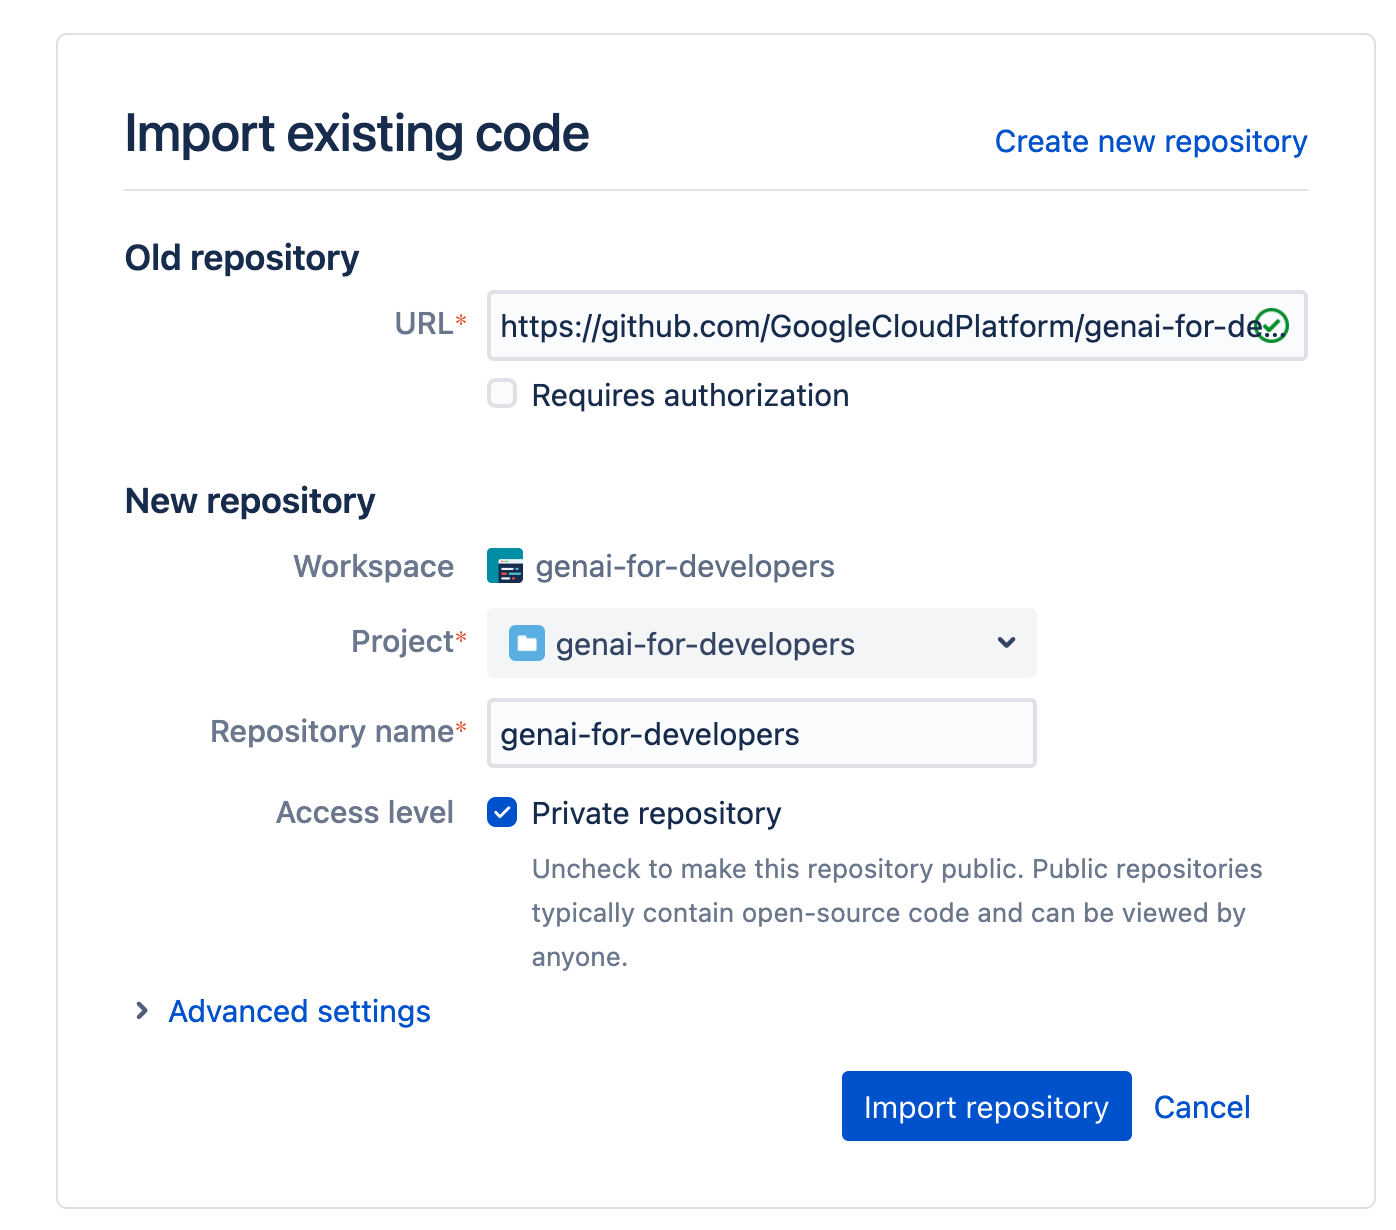The width and height of the screenshot is (1396, 1230).
Task: Click the "URL" field label
Action: click(424, 324)
